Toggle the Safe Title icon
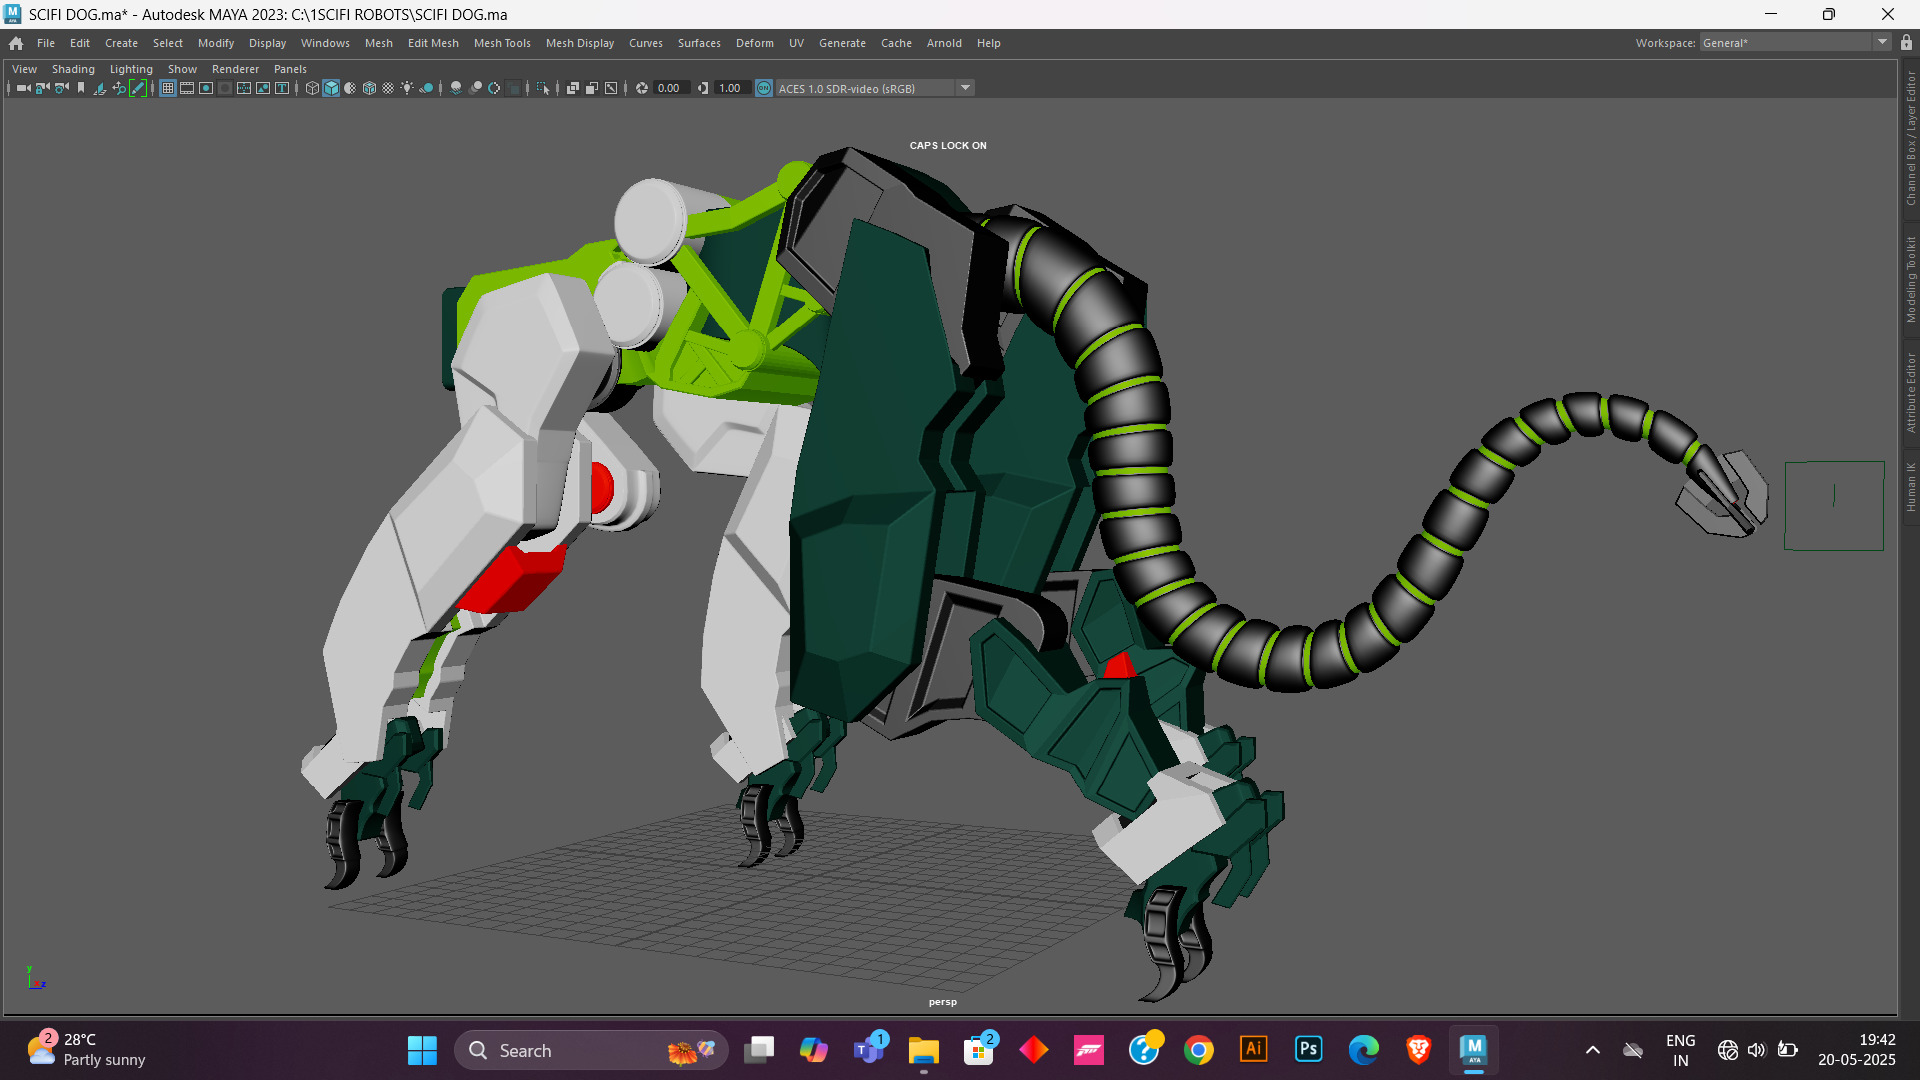 [282, 88]
